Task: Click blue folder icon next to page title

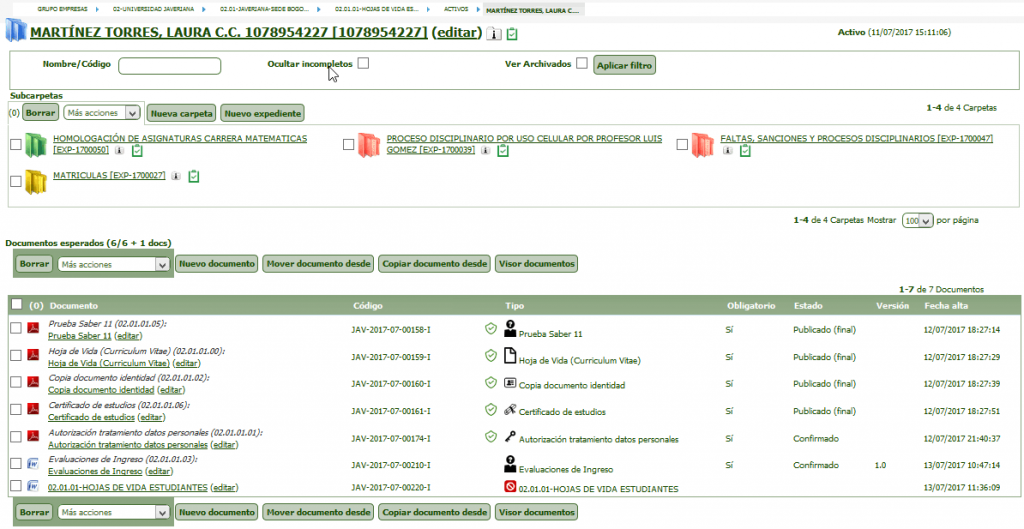Action: coord(16,31)
